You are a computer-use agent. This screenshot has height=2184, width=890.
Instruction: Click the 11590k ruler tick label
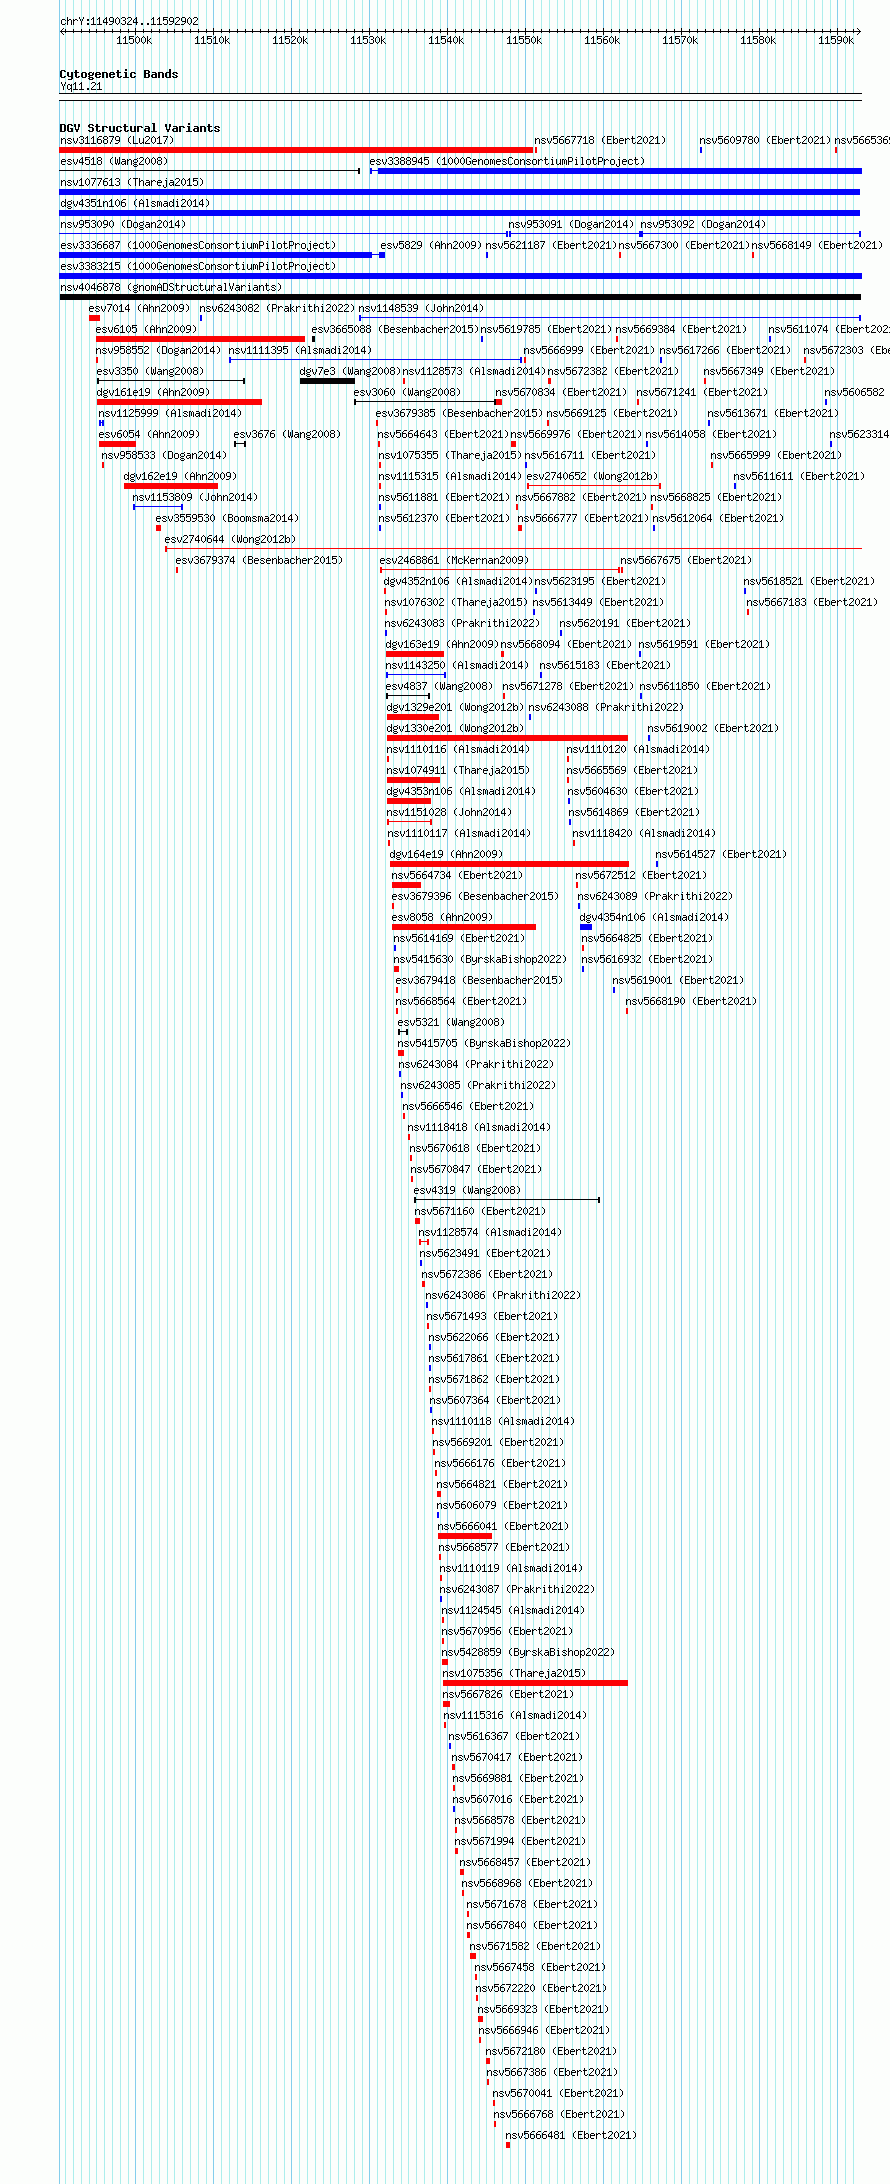coord(836,40)
